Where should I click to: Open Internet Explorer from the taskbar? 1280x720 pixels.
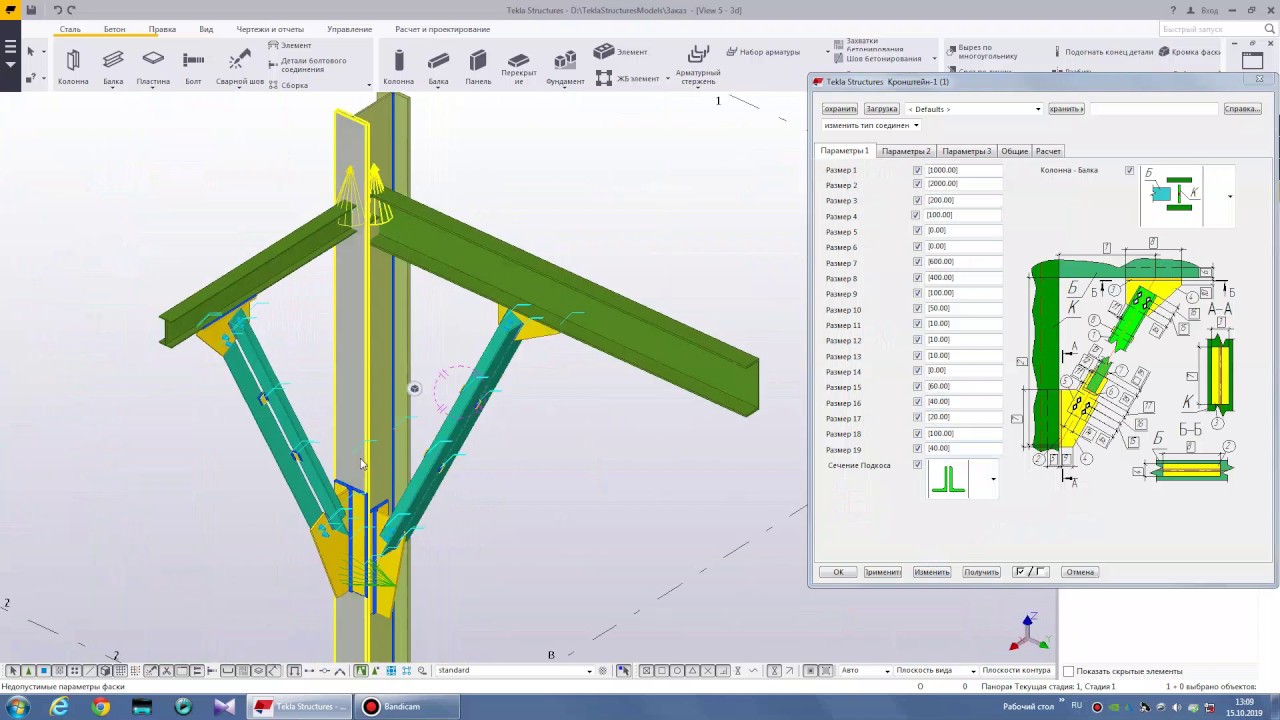[60, 707]
